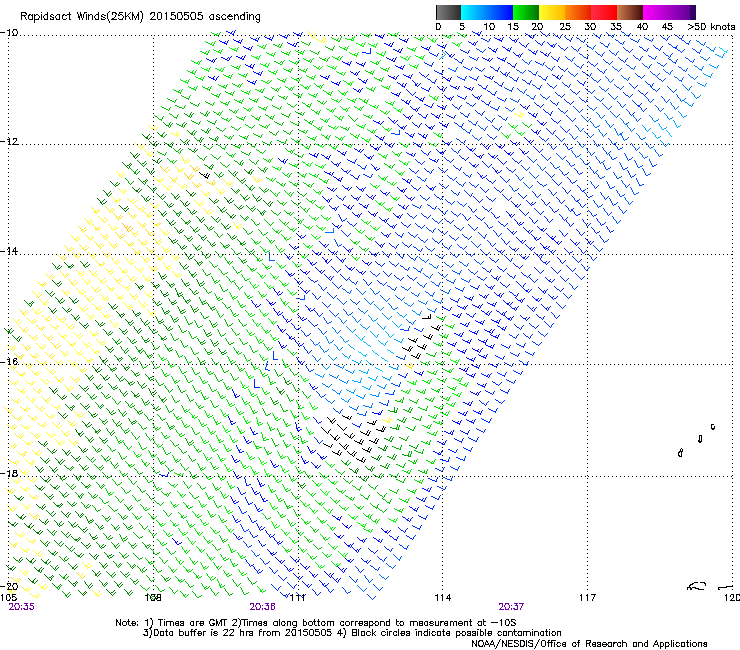Click the cyan 5-10 knots legend segment
740x650 pixels.
click(474, 12)
